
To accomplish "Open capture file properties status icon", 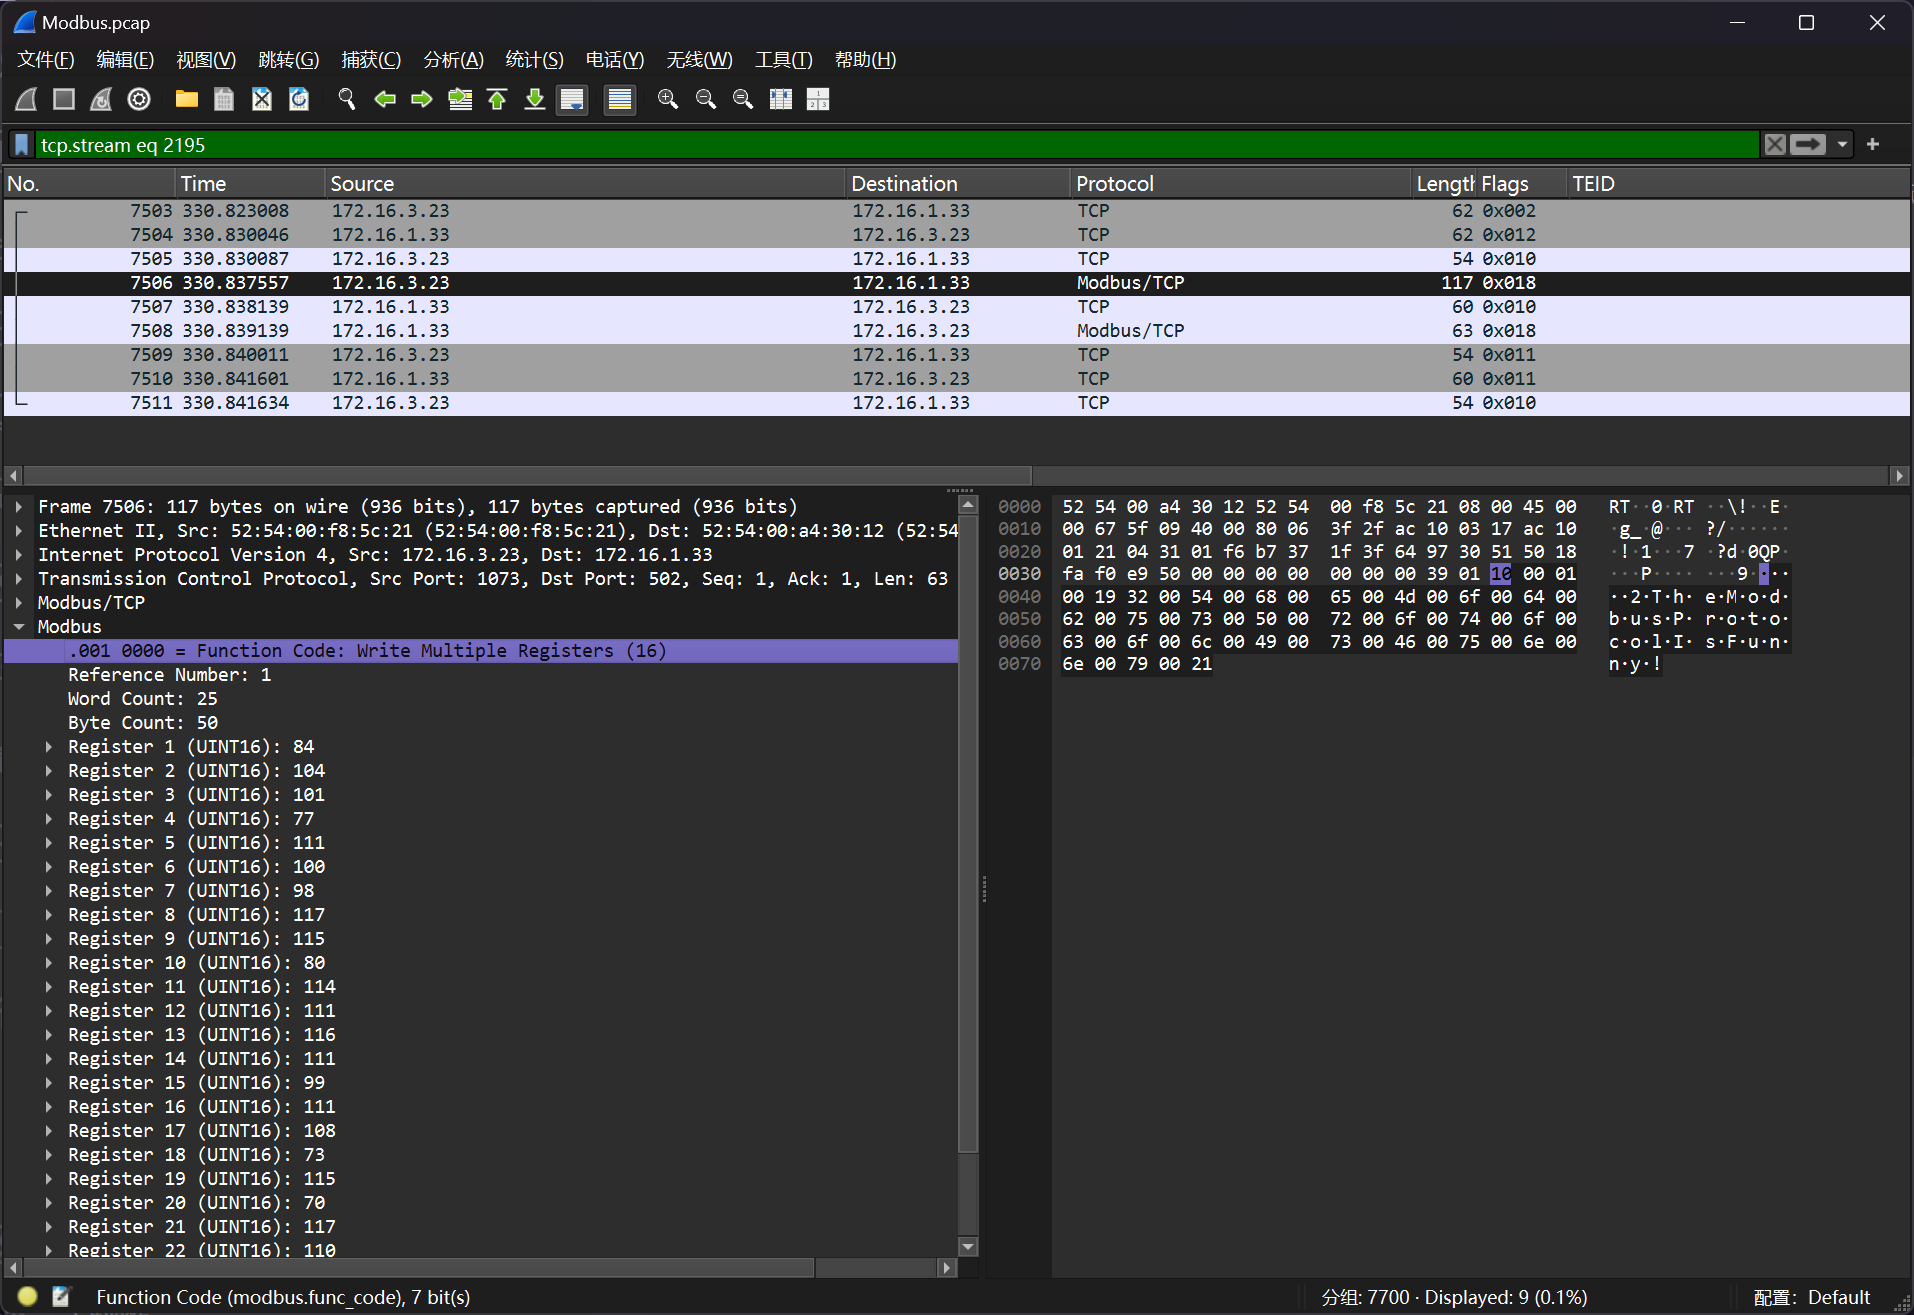I will click(x=61, y=1297).
